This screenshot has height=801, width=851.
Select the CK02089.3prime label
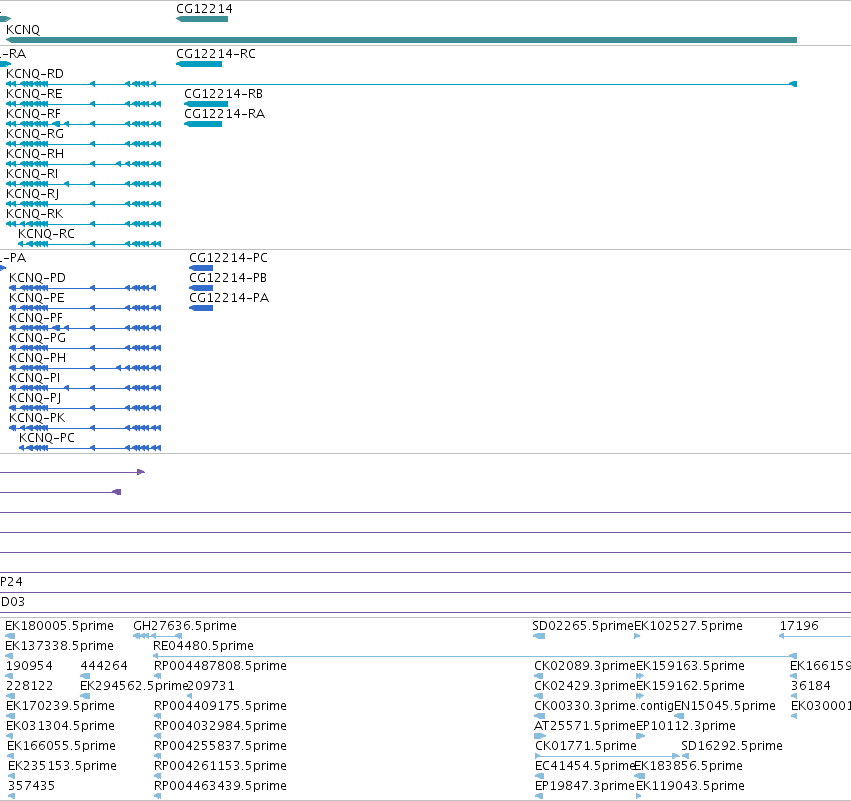[x=585, y=666]
